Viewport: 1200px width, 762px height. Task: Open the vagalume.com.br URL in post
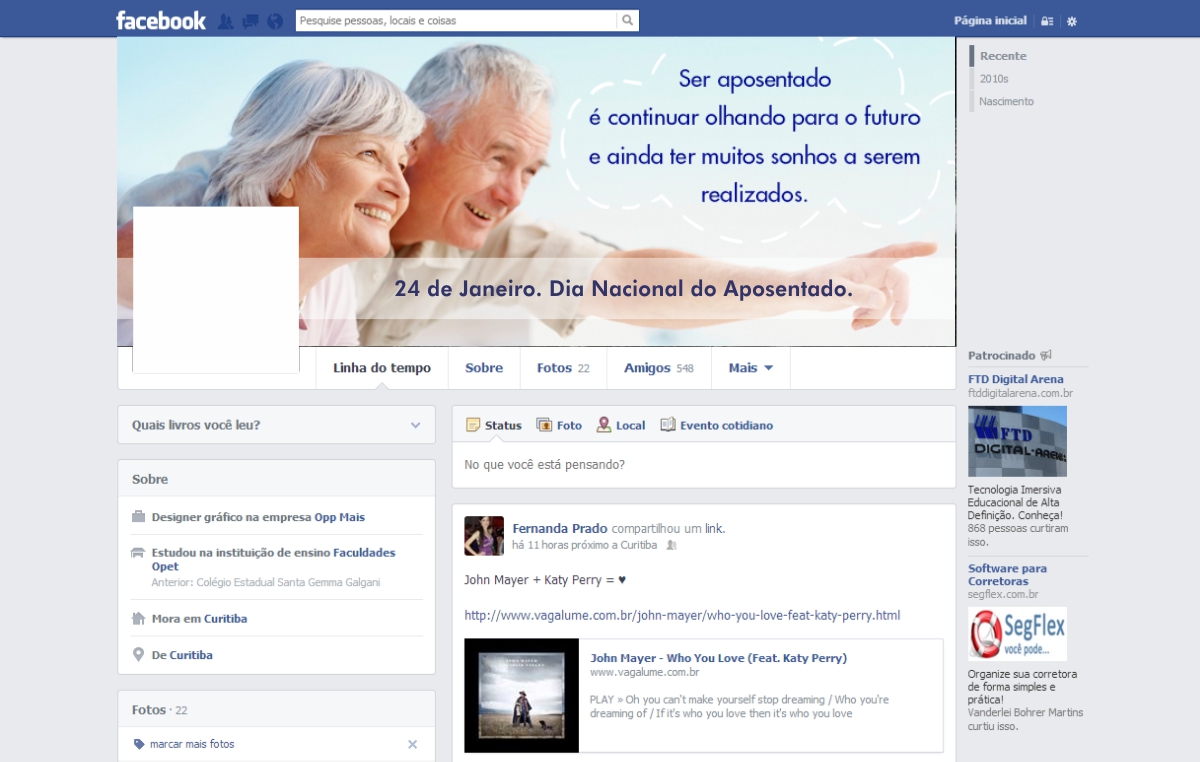coord(682,615)
